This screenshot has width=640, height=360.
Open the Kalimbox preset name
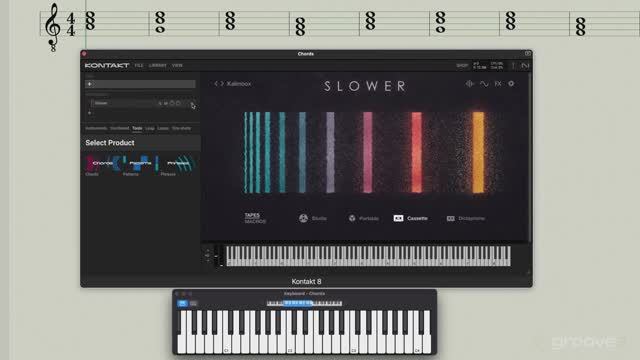tap(239, 84)
